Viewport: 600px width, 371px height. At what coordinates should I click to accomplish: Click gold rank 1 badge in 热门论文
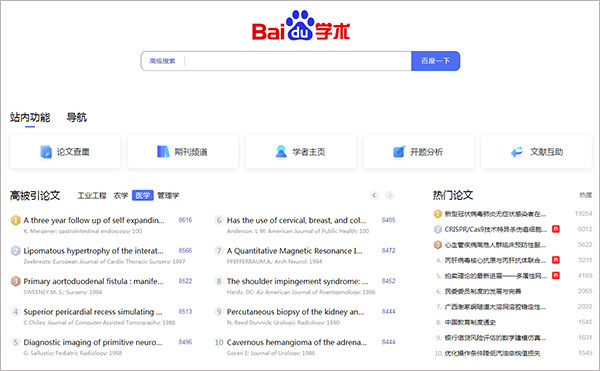click(x=438, y=214)
